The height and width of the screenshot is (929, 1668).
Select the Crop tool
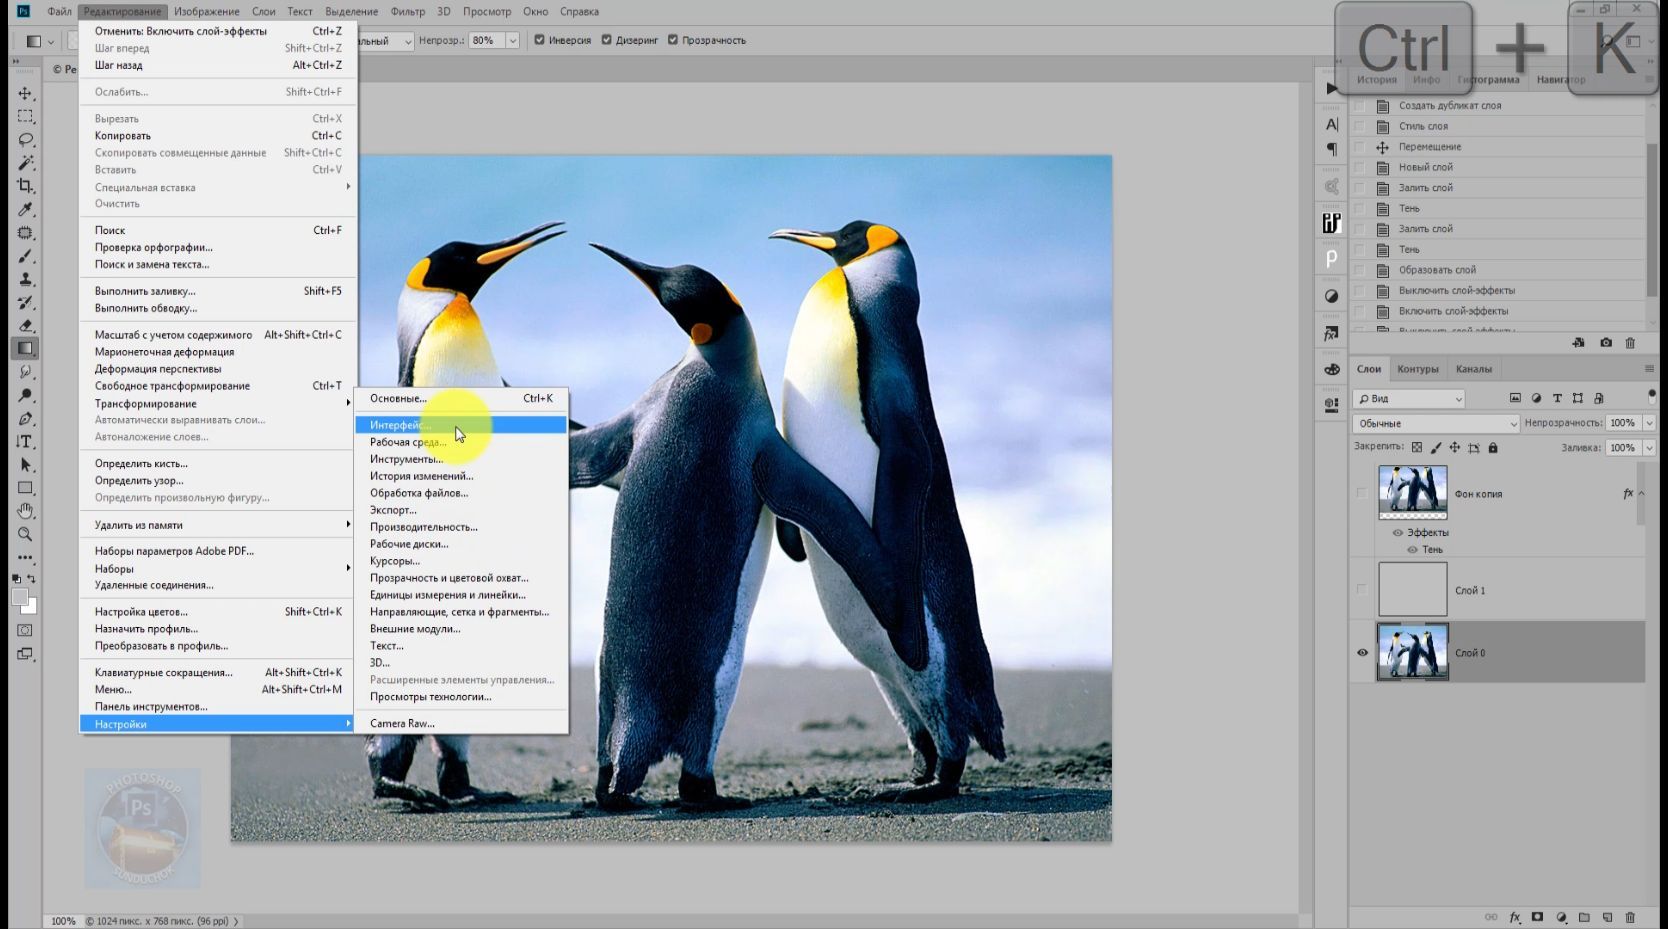[x=25, y=186]
